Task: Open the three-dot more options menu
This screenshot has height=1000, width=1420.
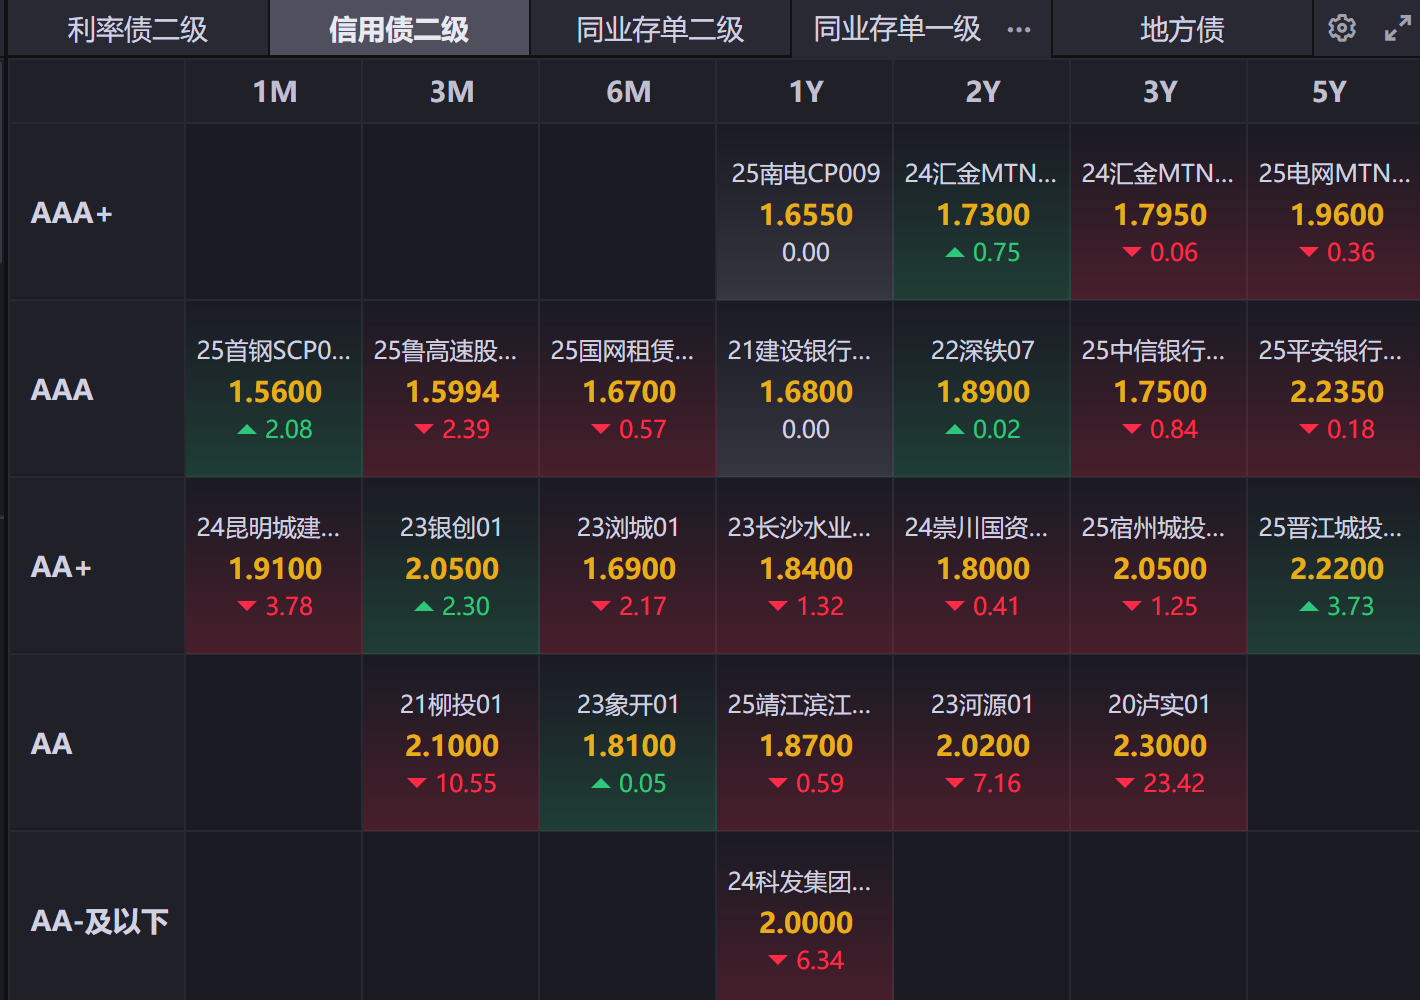Action: pos(1019,30)
